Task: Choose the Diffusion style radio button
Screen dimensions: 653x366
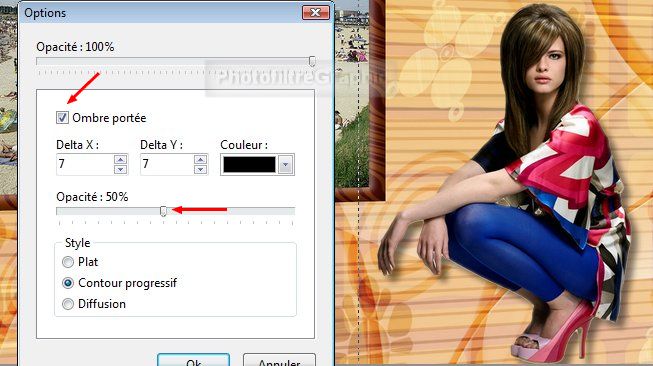Action: pos(67,304)
